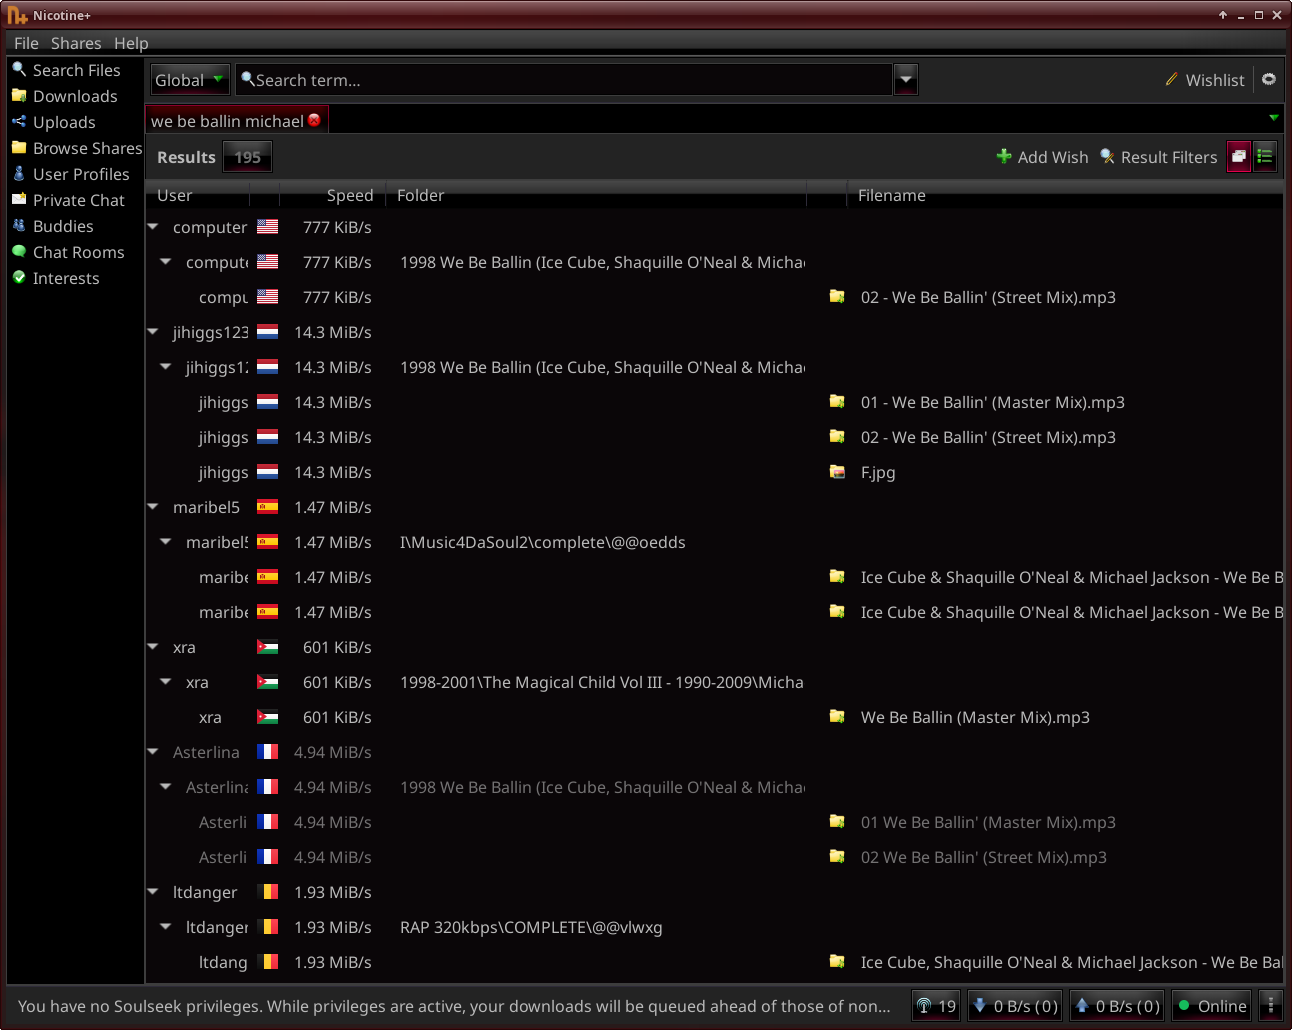Click into the Search term input field
Image resolution: width=1292 pixels, height=1030 pixels.
pos(565,80)
